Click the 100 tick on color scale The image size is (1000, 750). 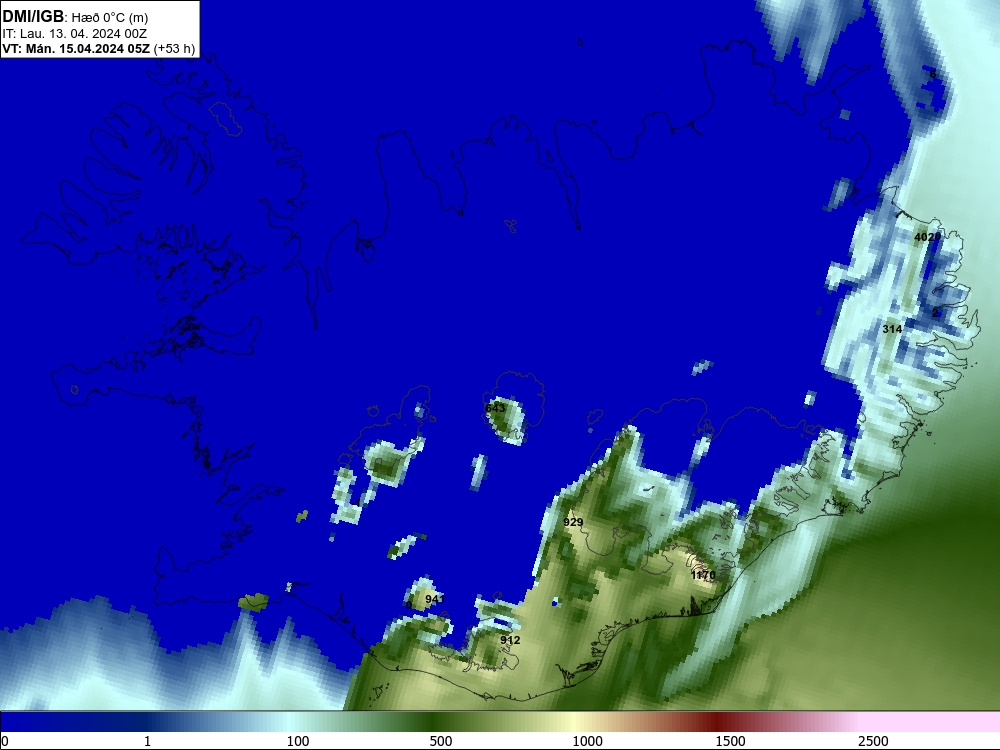[x=298, y=741]
